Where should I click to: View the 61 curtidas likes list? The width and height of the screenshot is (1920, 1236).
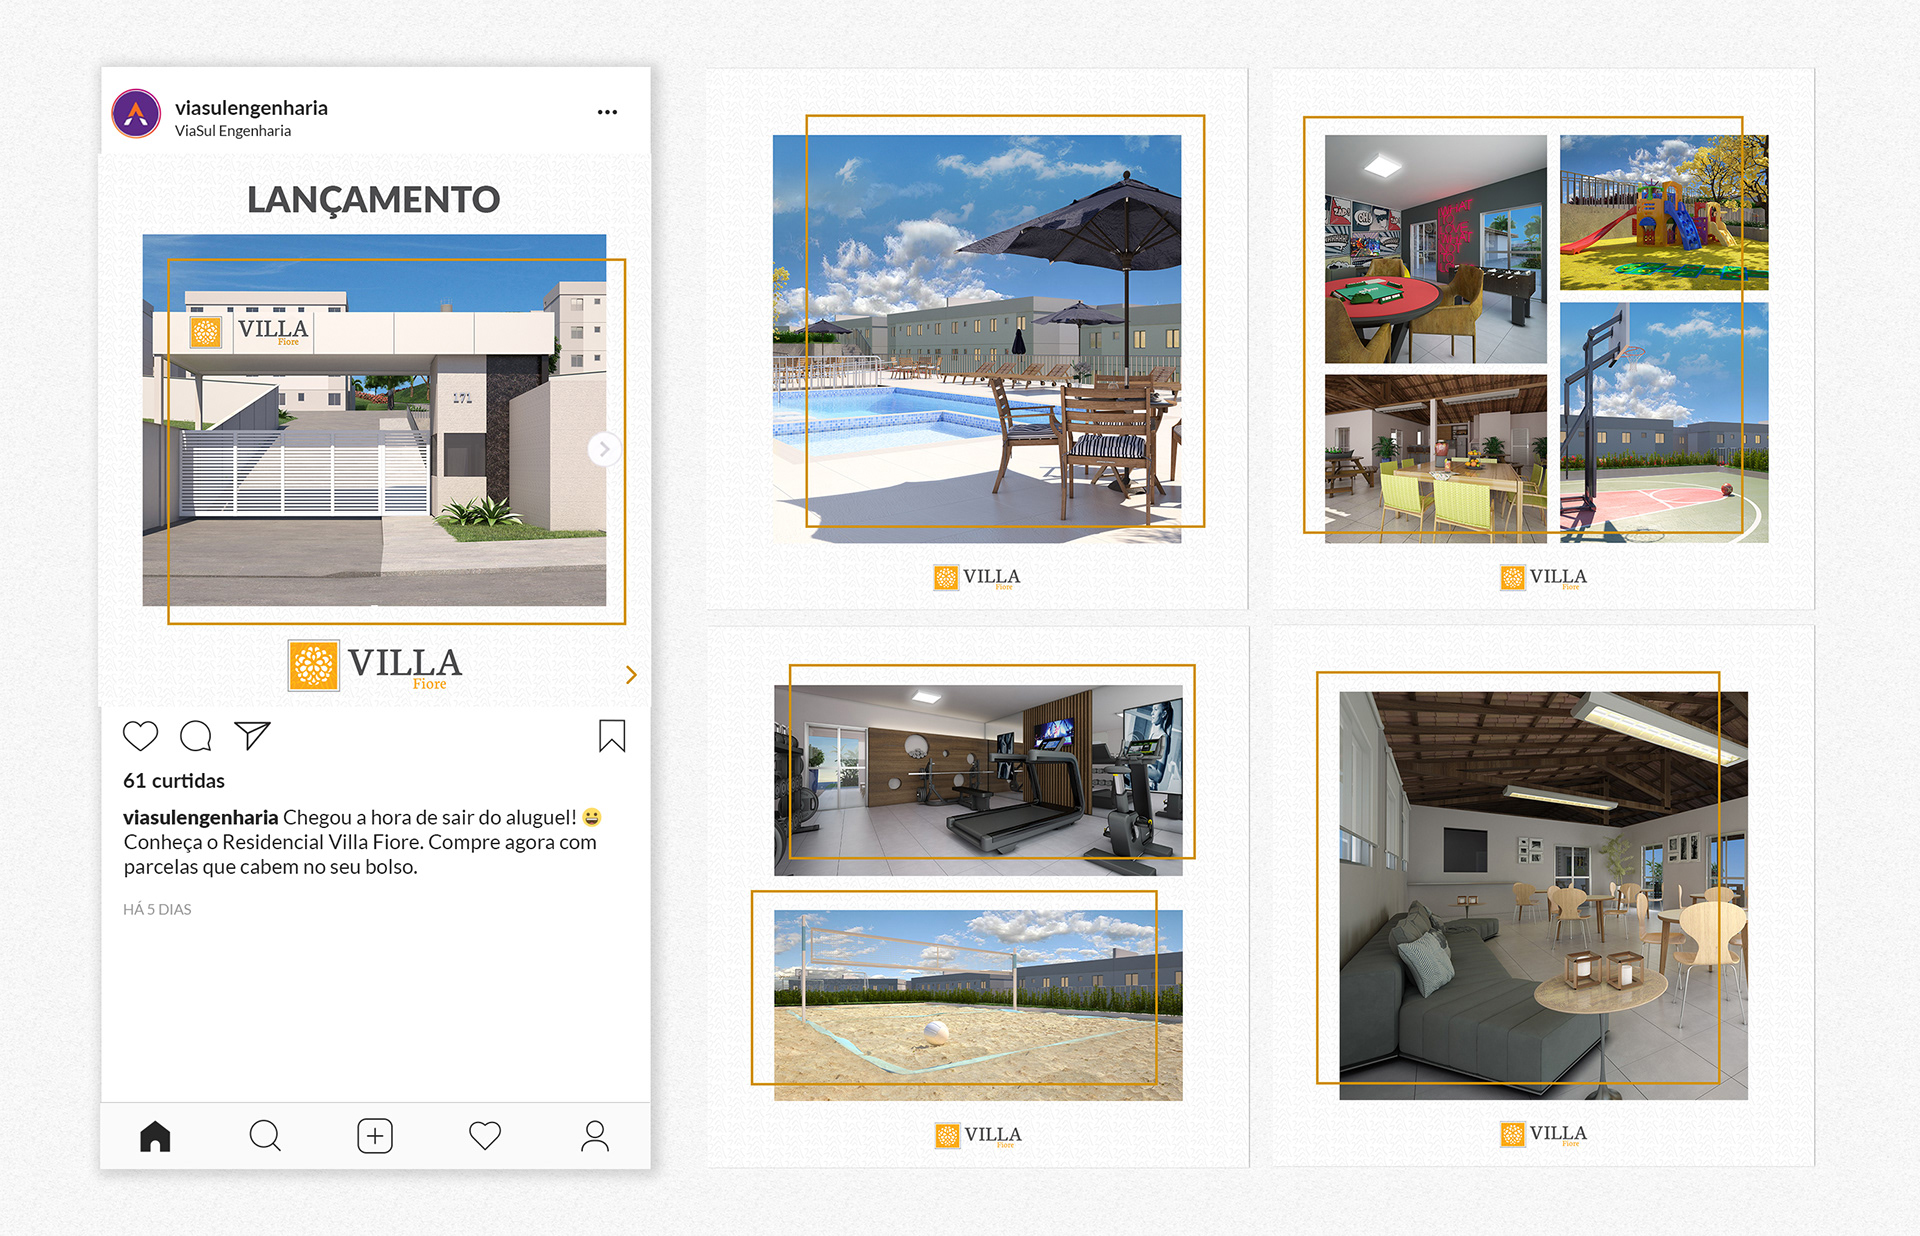(x=174, y=781)
